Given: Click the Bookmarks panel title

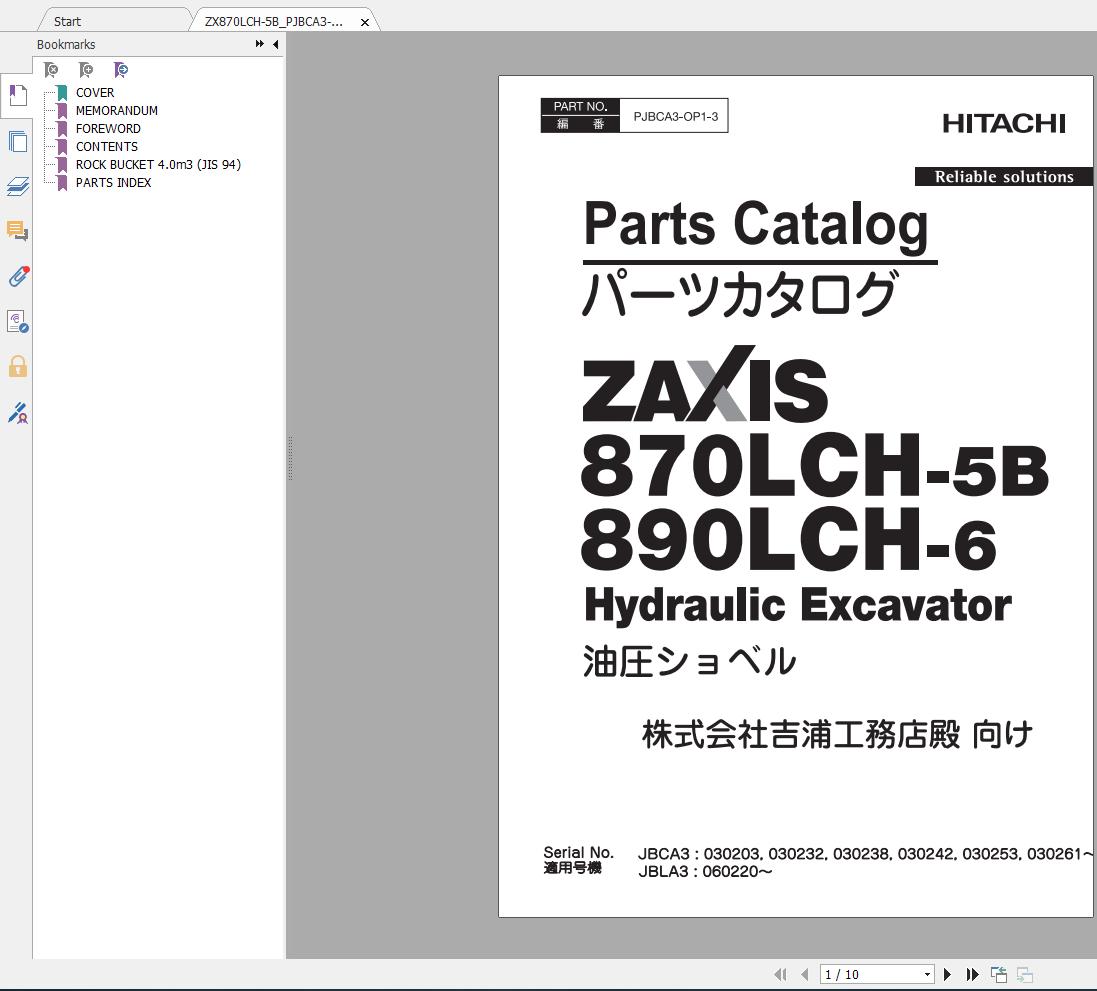Looking at the screenshot, I should (x=66, y=44).
